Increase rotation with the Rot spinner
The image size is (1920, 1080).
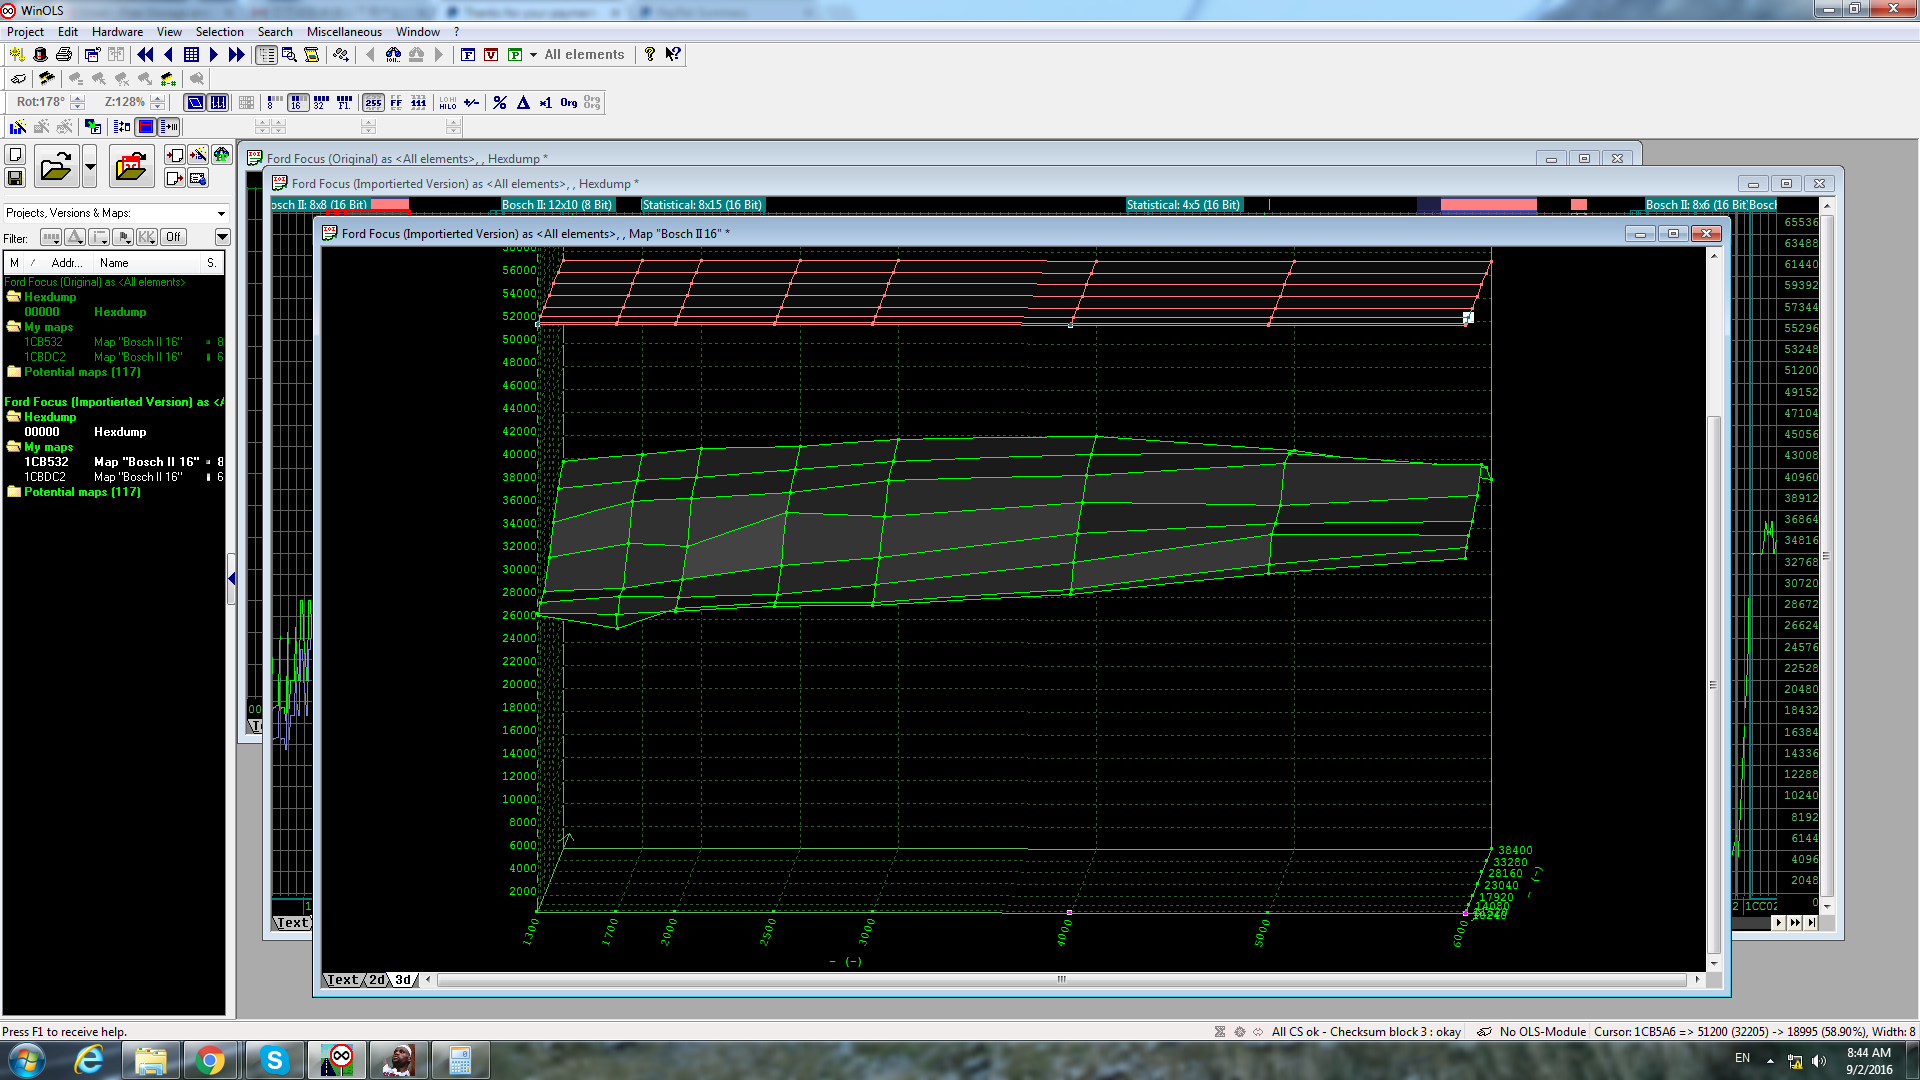77,99
